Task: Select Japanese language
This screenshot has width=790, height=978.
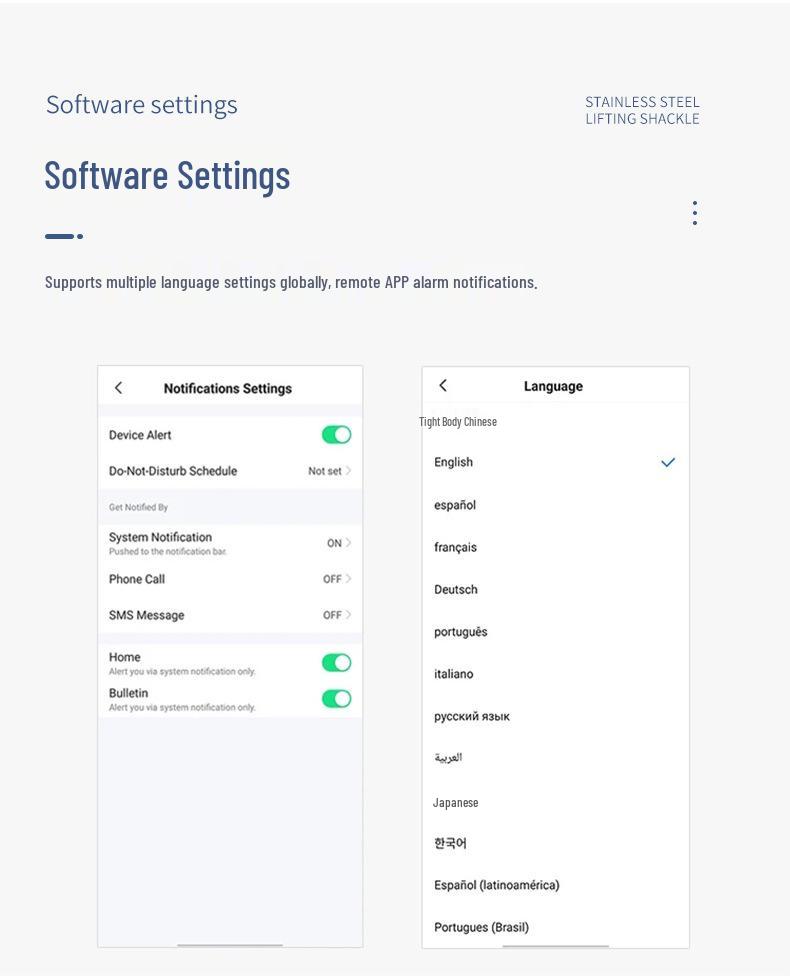Action: tap(555, 803)
